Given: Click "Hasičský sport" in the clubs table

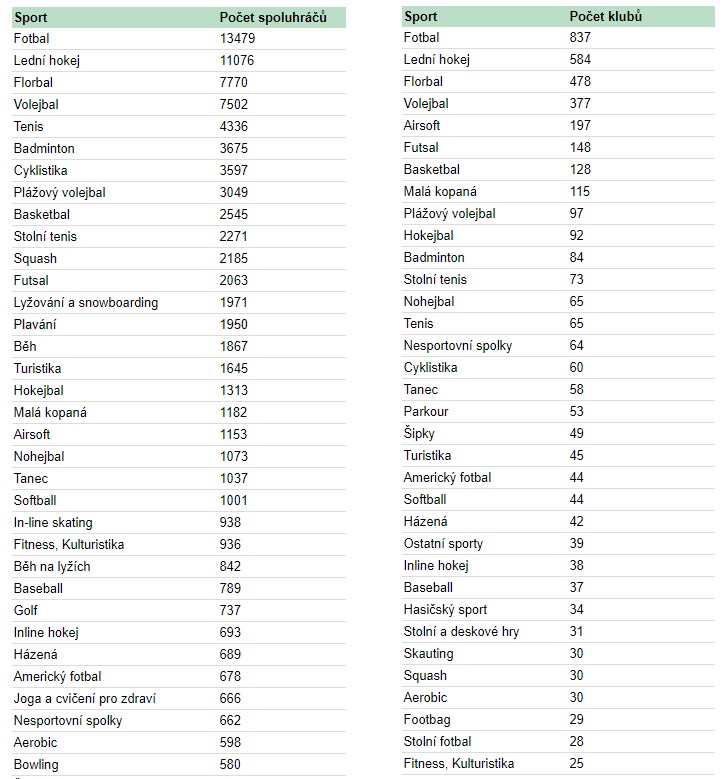Looking at the screenshot, I should point(446,609).
